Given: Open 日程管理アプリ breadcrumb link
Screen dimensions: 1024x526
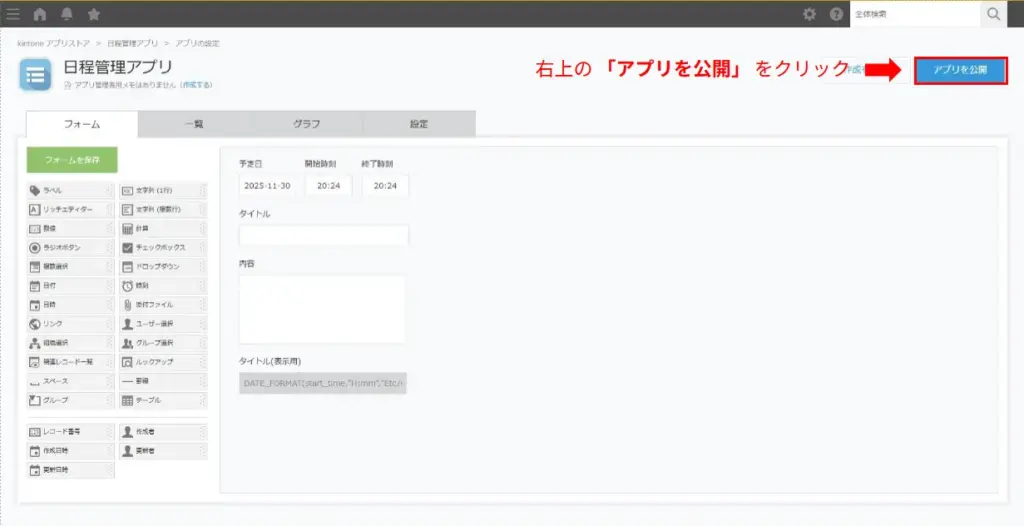Looking at the screenshot, I should tap(133, 43).
